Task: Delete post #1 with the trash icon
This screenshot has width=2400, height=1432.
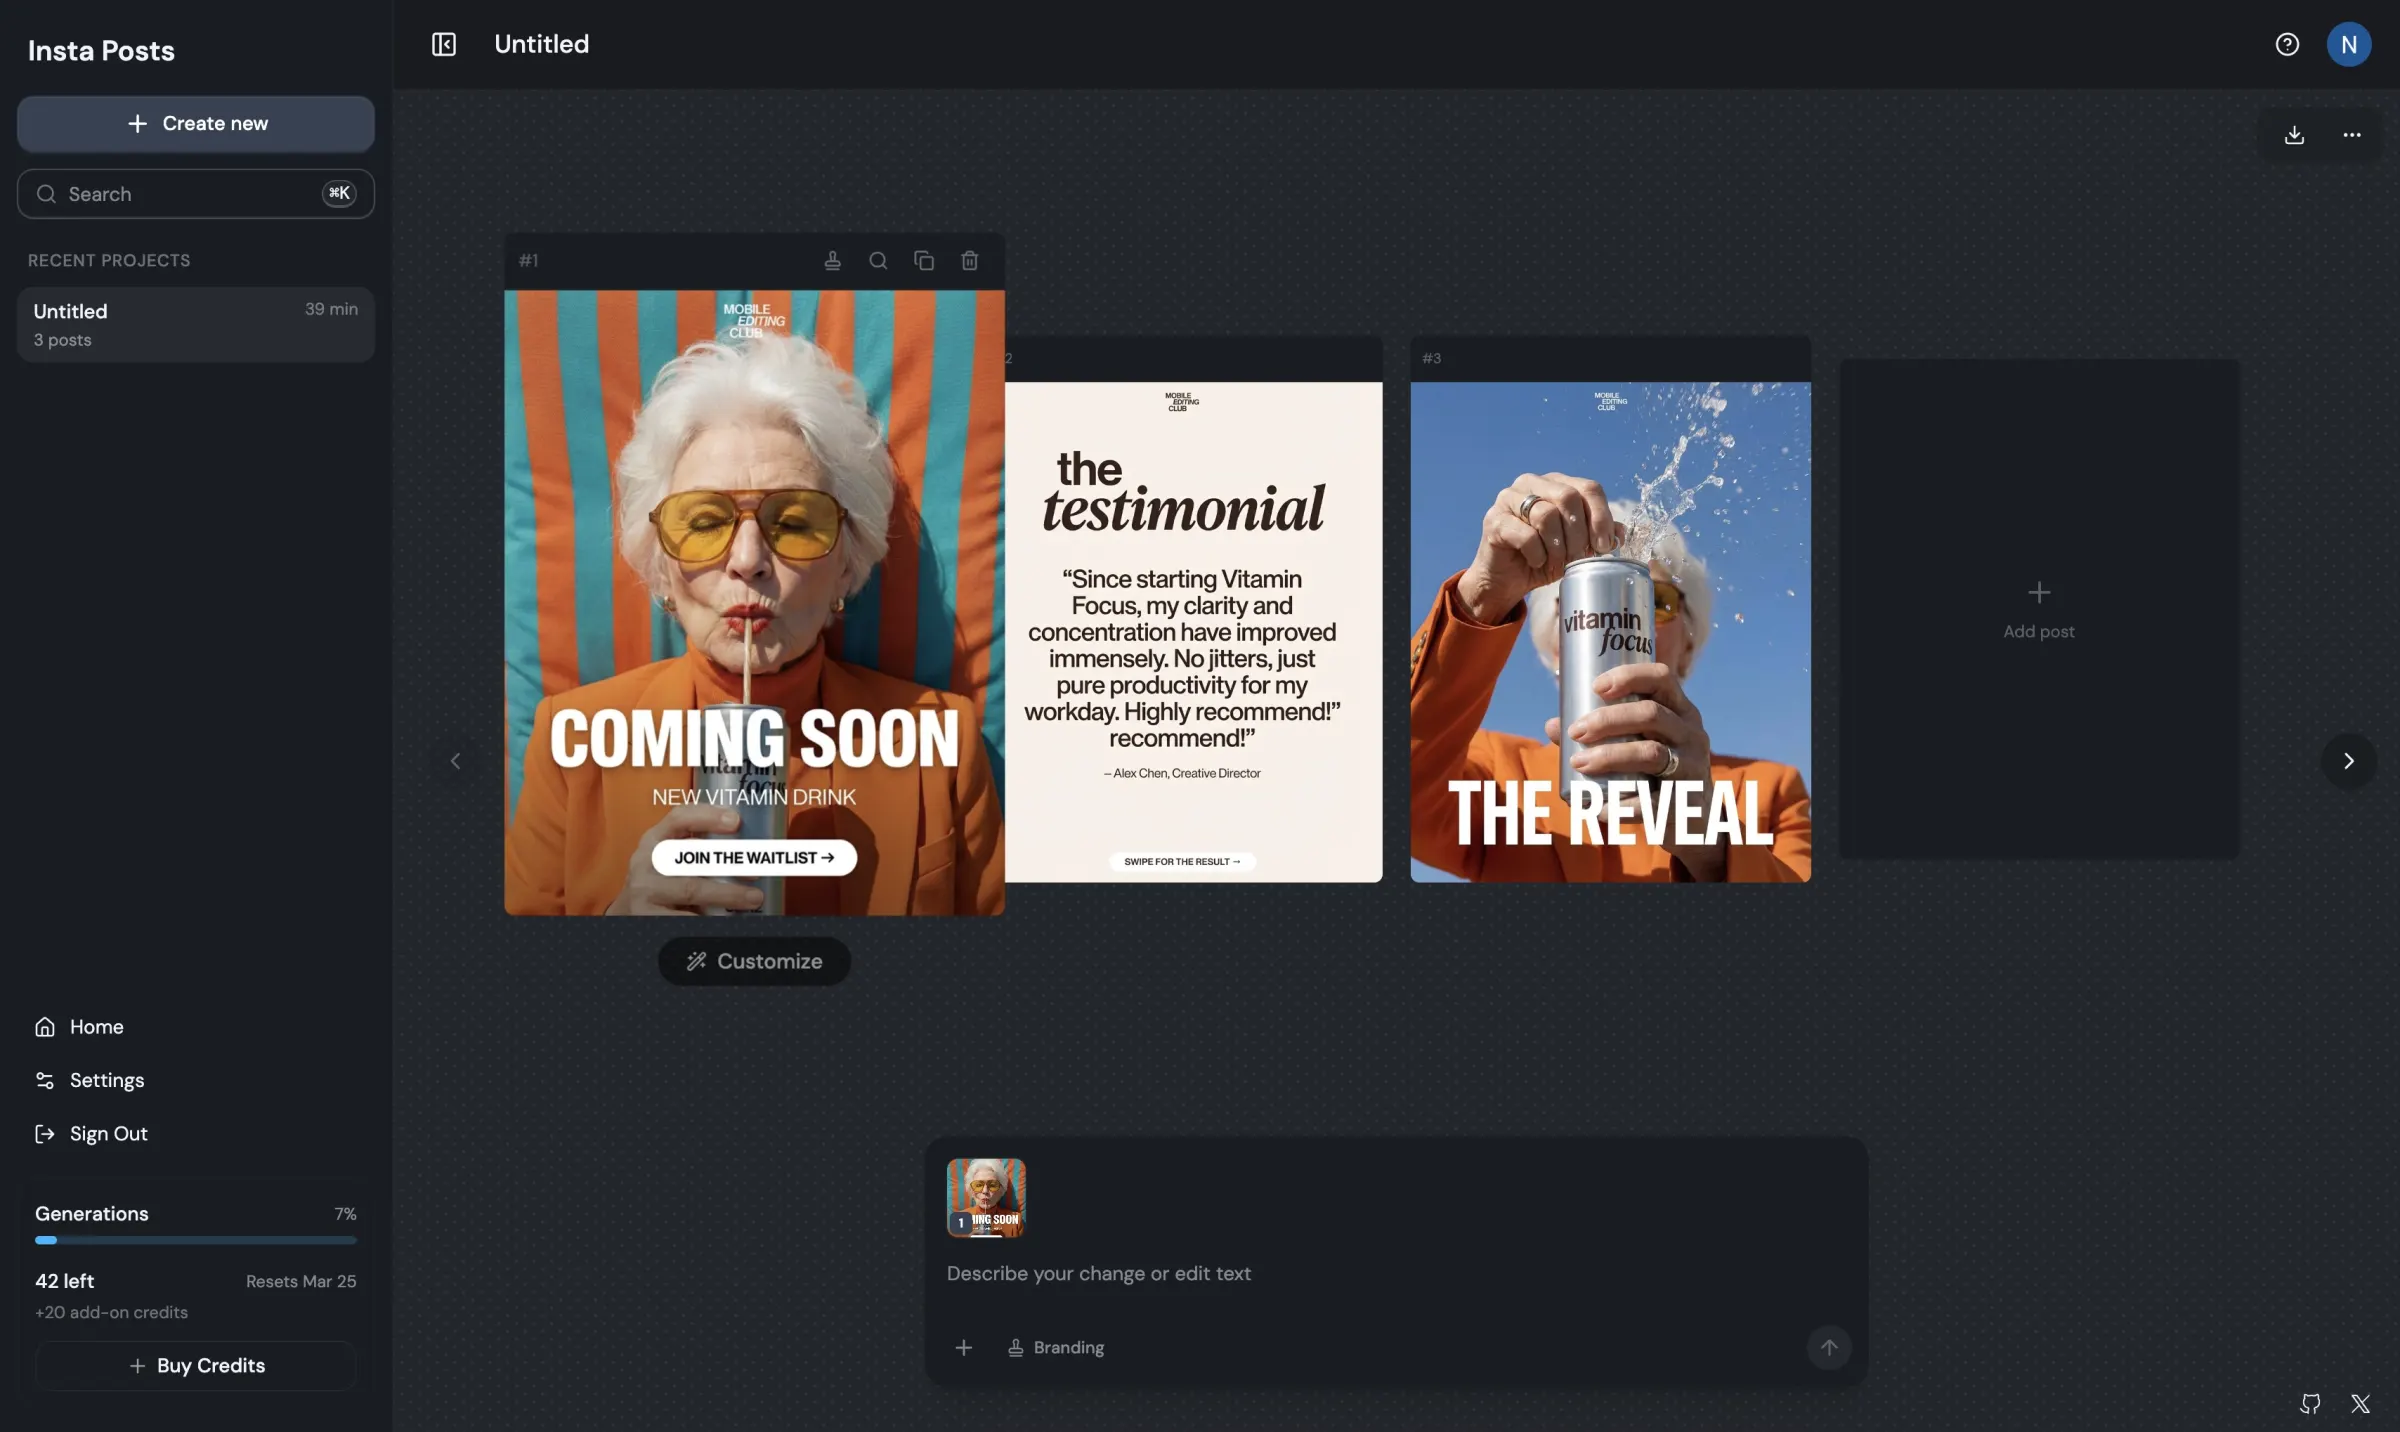Action: [968, 260]
